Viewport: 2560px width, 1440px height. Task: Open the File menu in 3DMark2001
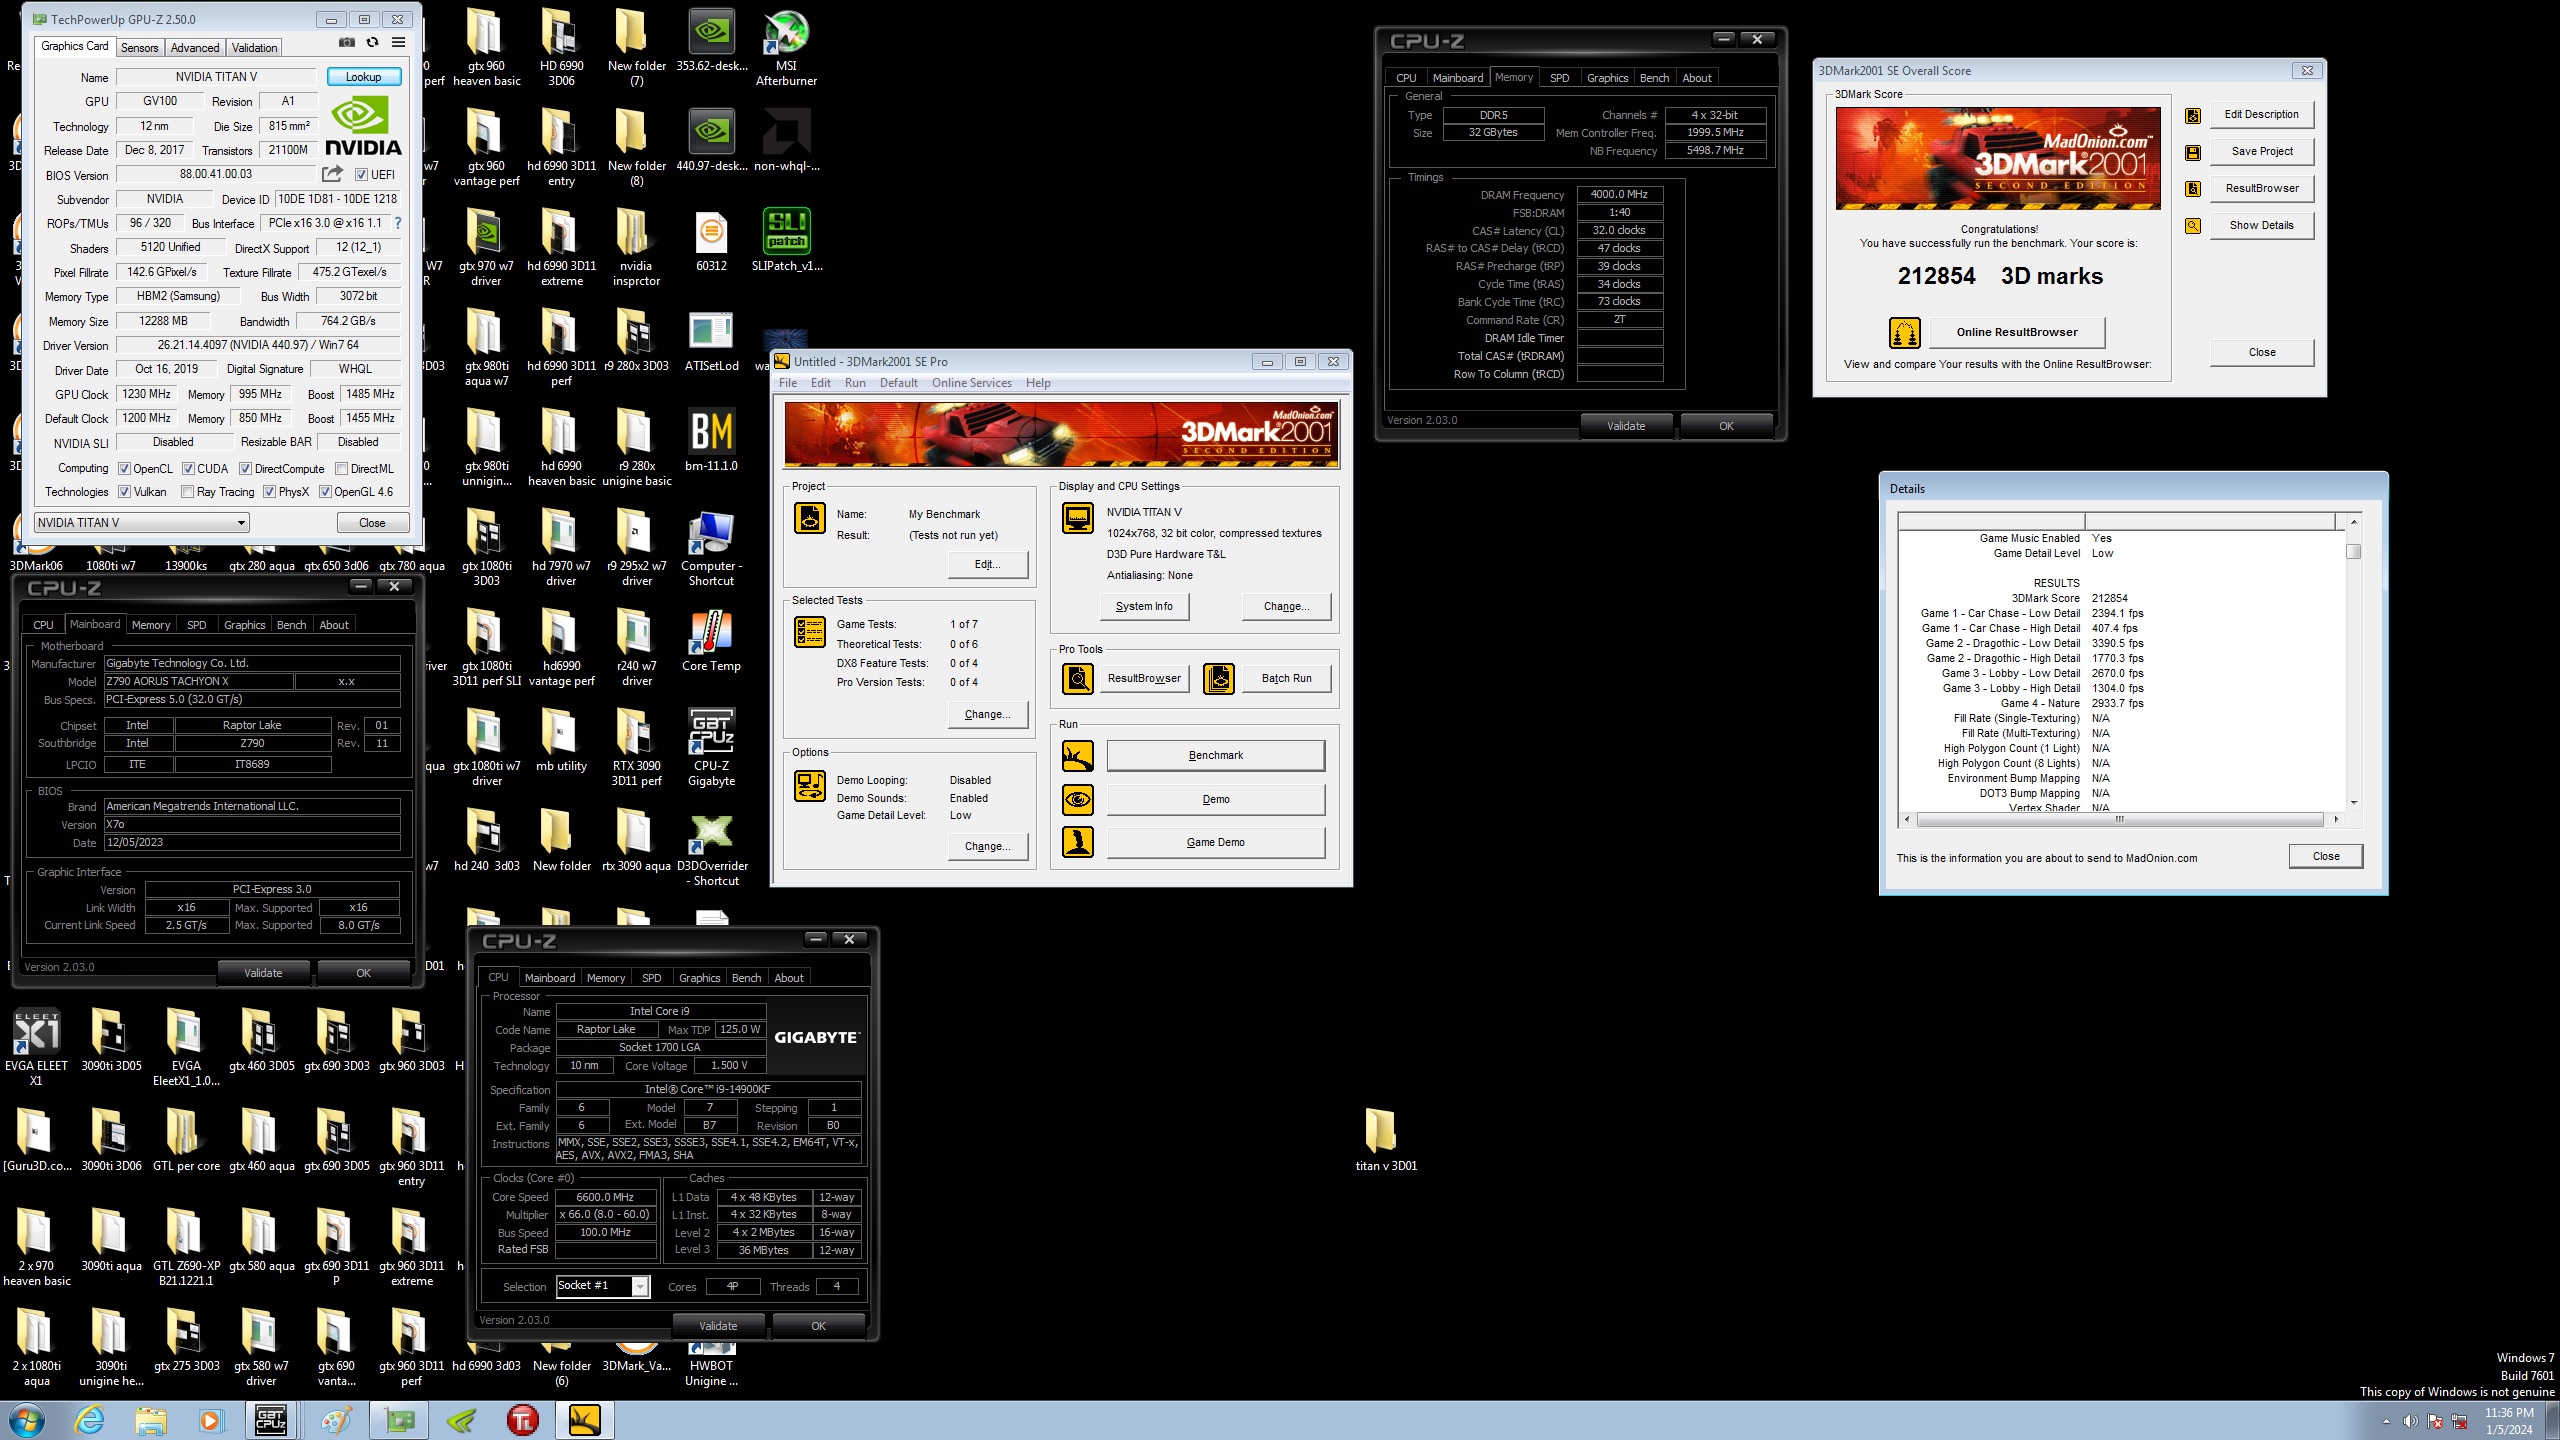pos(788,383)
